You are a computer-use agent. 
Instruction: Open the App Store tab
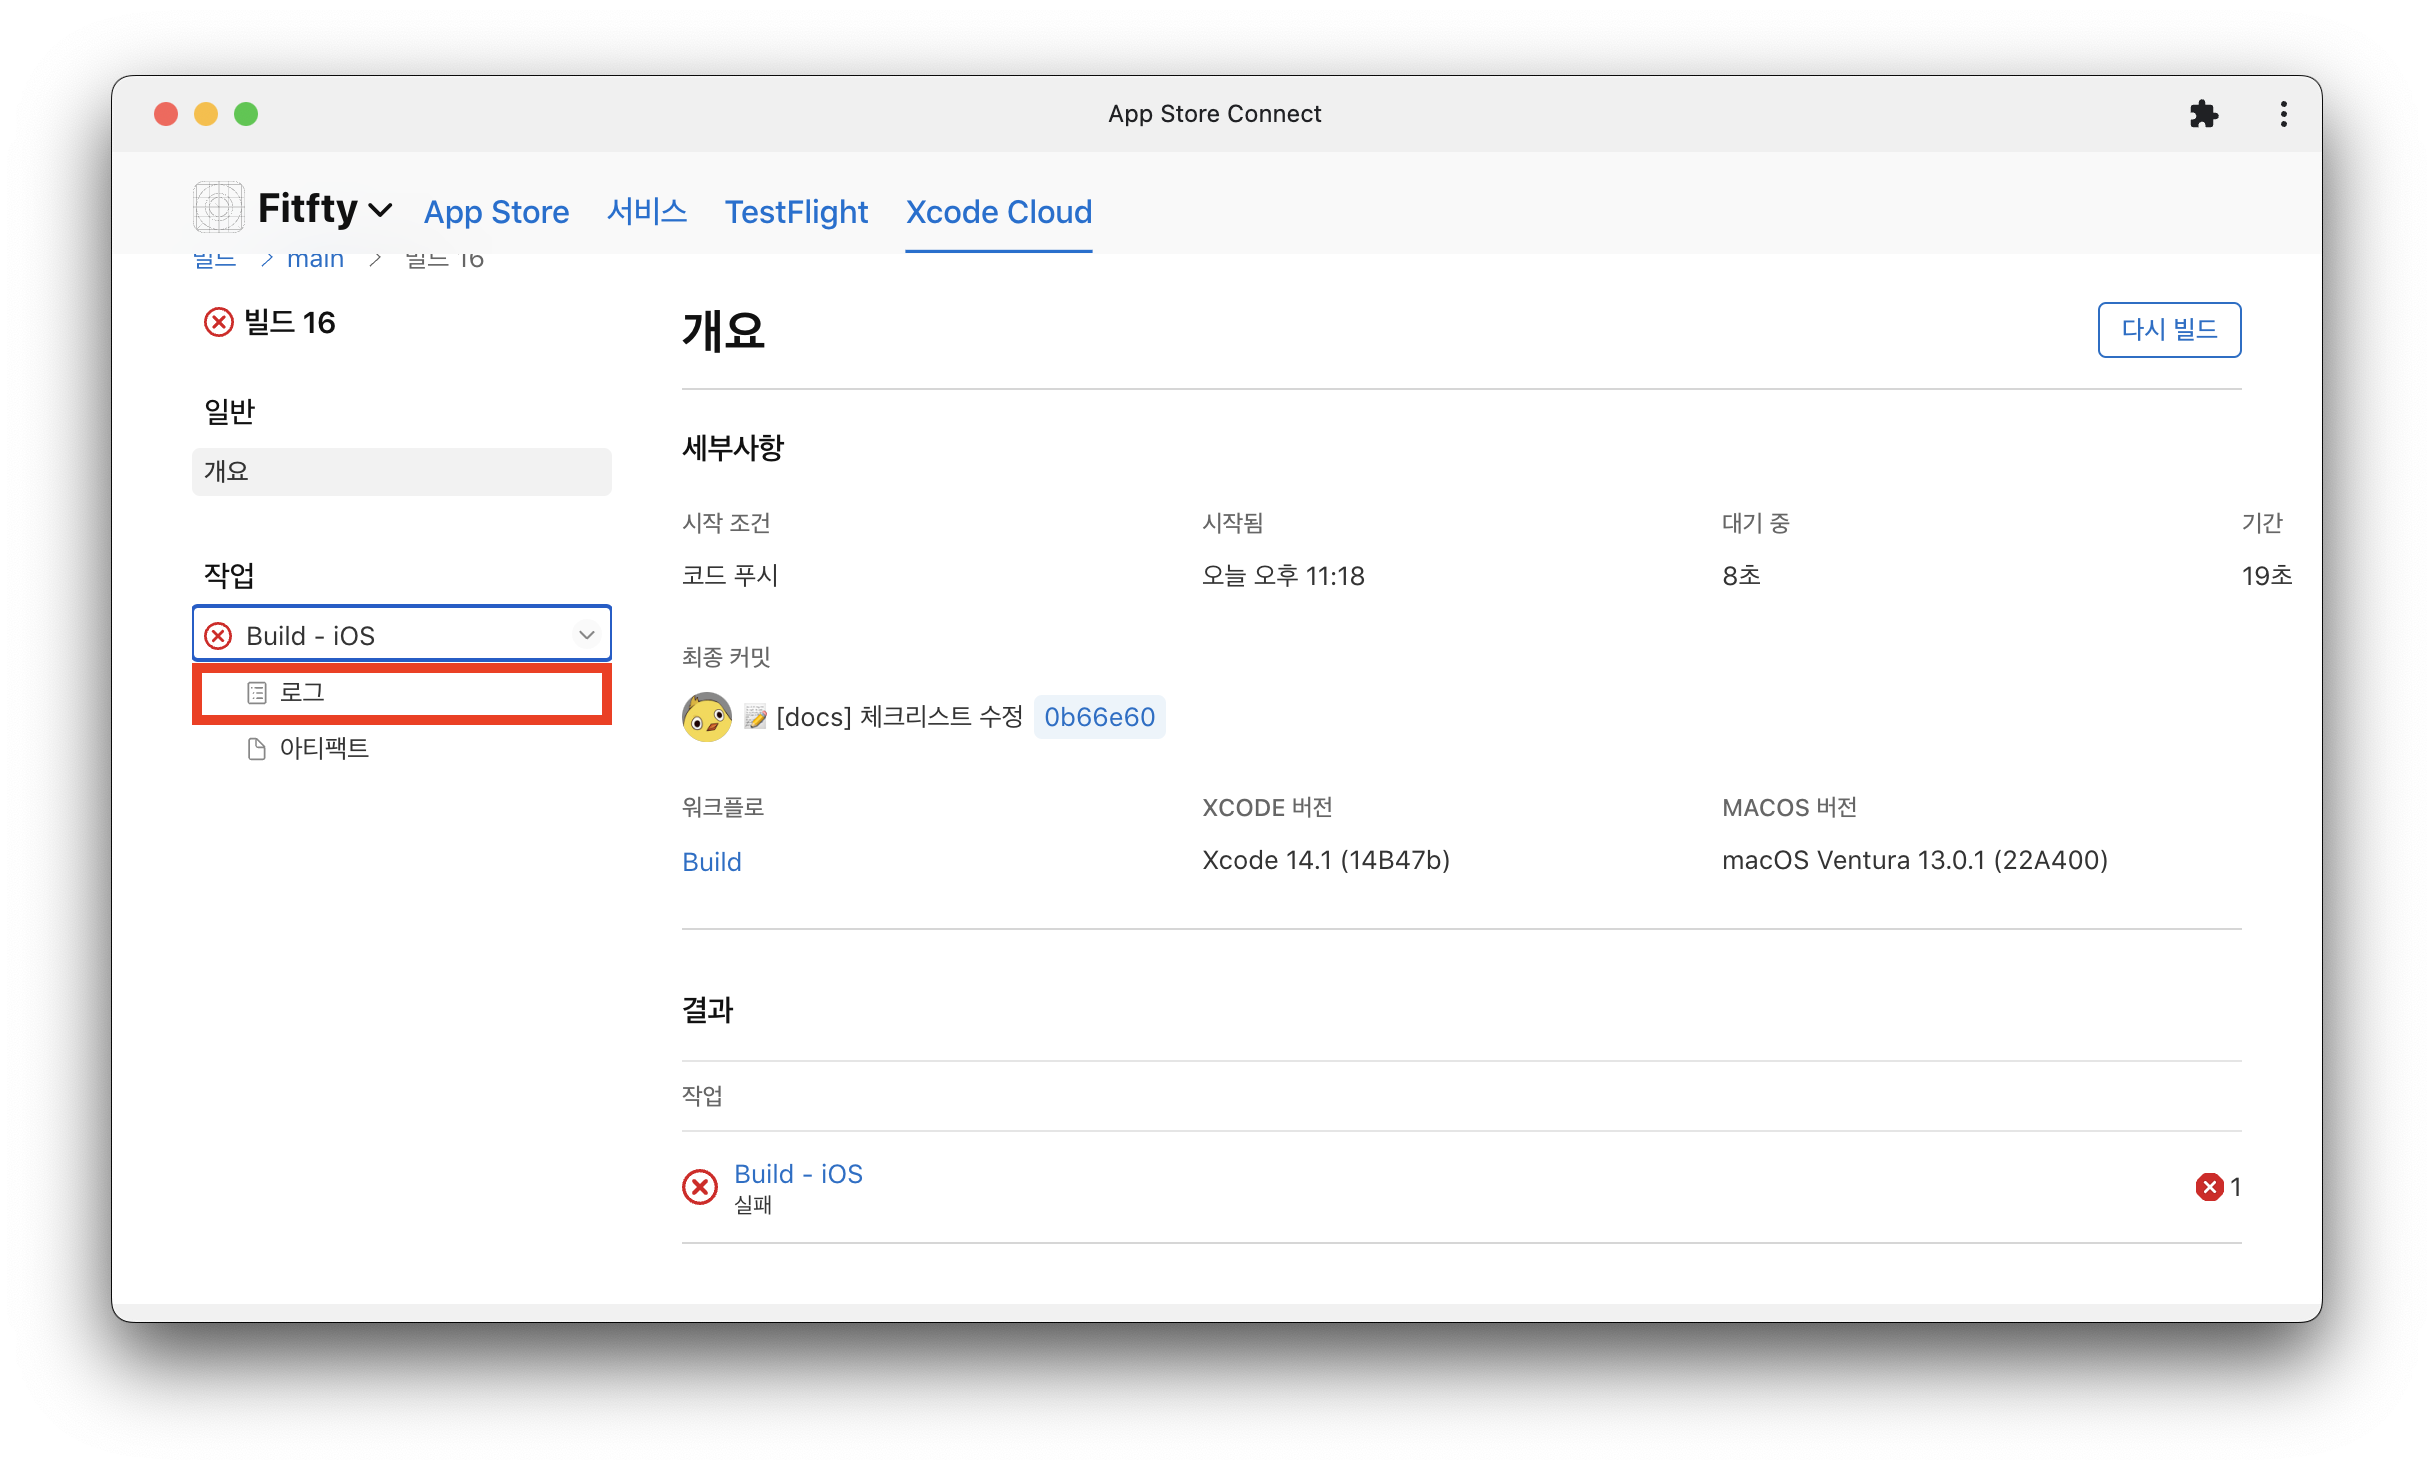point(496,212)
